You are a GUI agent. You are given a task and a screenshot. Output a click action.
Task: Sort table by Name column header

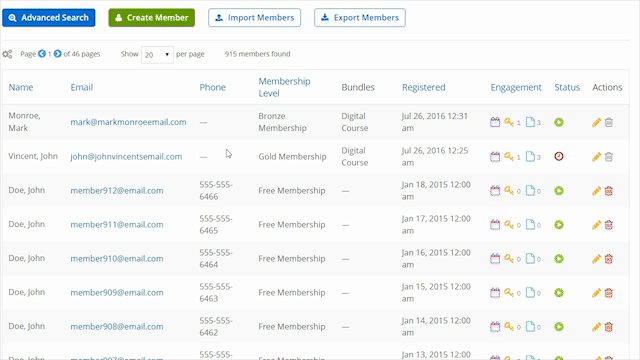pos(21,87)
